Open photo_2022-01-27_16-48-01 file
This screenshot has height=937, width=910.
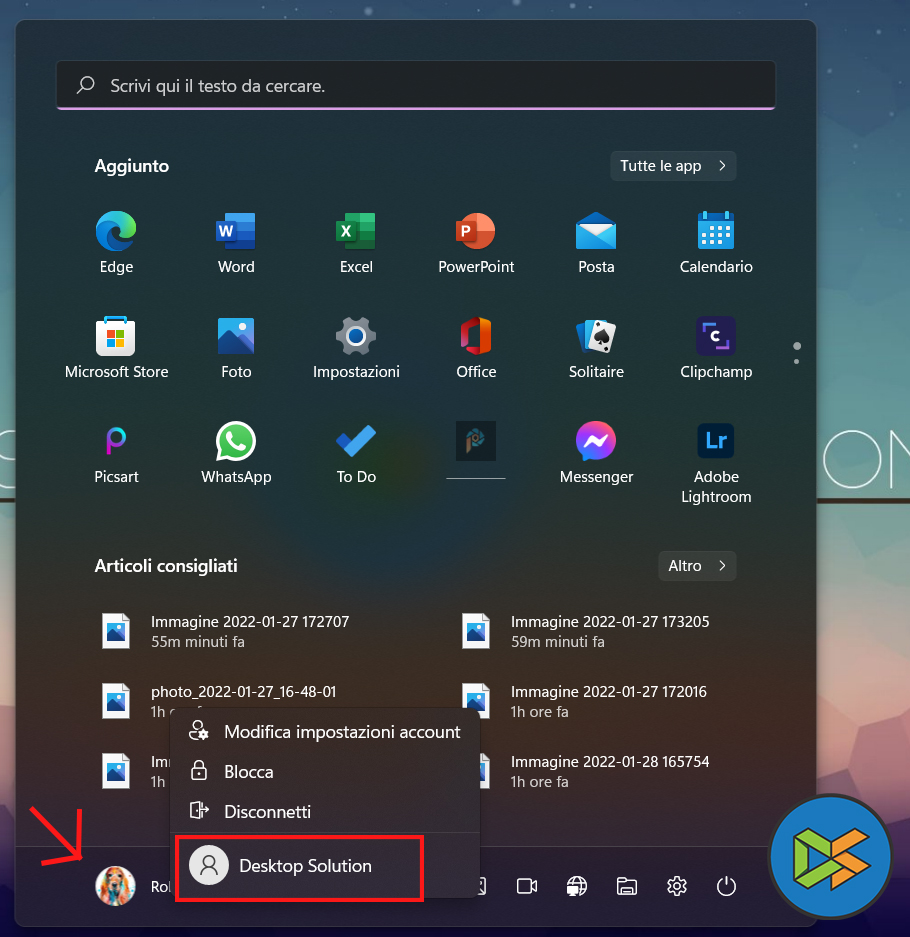pos(243,691)
